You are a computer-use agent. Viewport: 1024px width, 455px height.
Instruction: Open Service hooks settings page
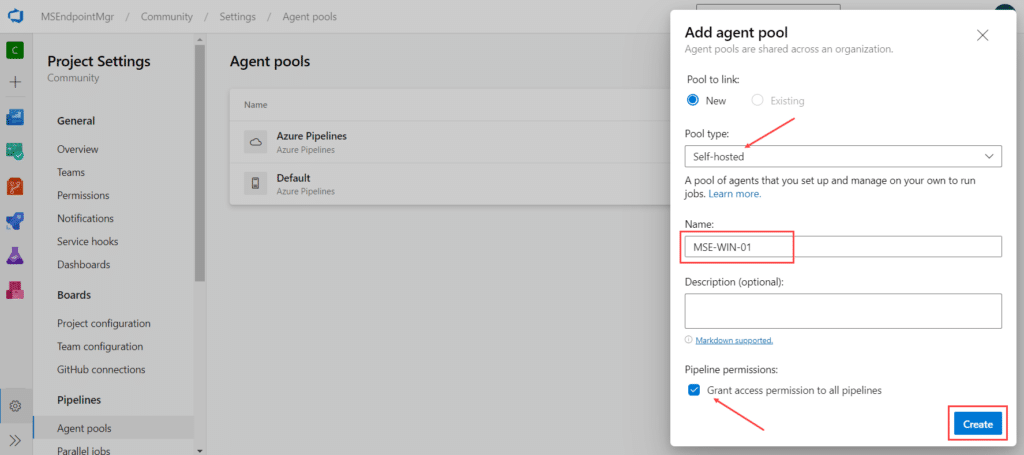(88, 242)
